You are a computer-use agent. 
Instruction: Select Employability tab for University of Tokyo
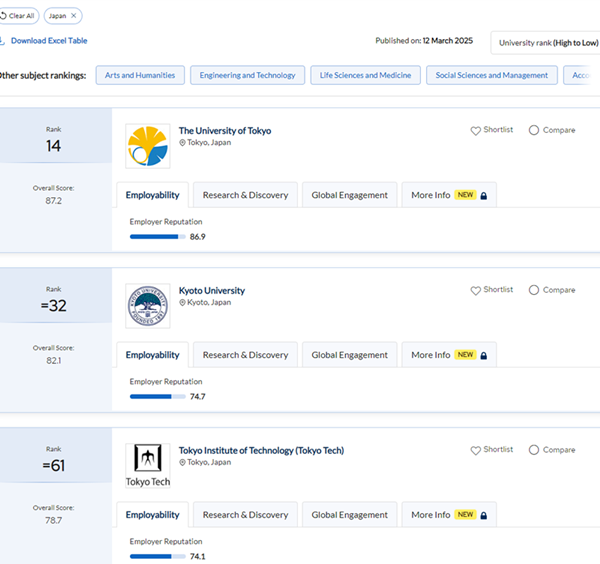pyautogui.click(x=152, y=195)
